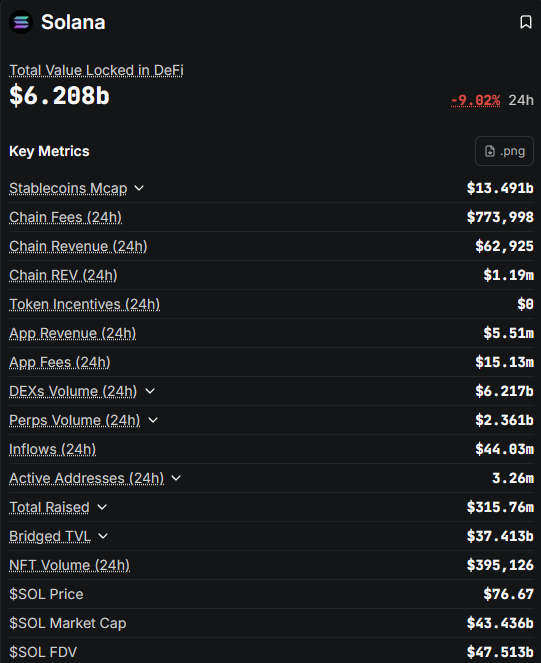Click the $76.67 SOL price value

(x=508, y=594)
